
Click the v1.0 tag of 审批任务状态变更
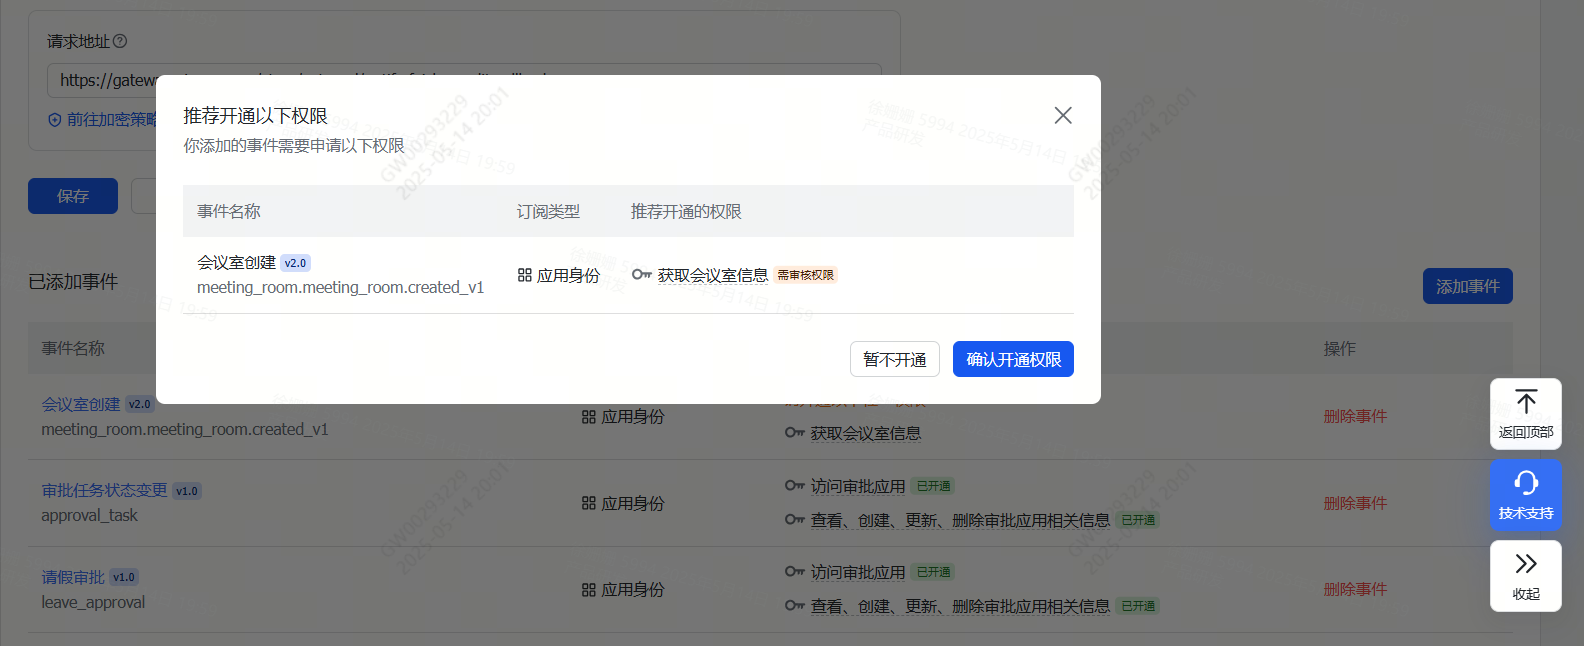[187, 491]
